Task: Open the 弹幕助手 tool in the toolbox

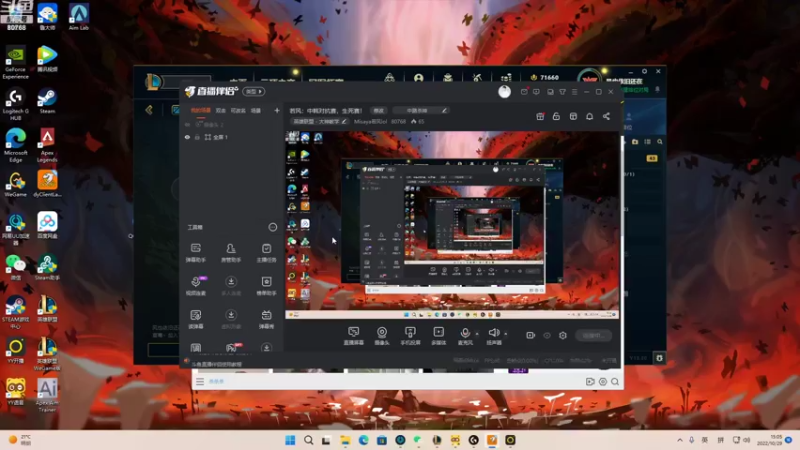Action: tap(195, 253)
